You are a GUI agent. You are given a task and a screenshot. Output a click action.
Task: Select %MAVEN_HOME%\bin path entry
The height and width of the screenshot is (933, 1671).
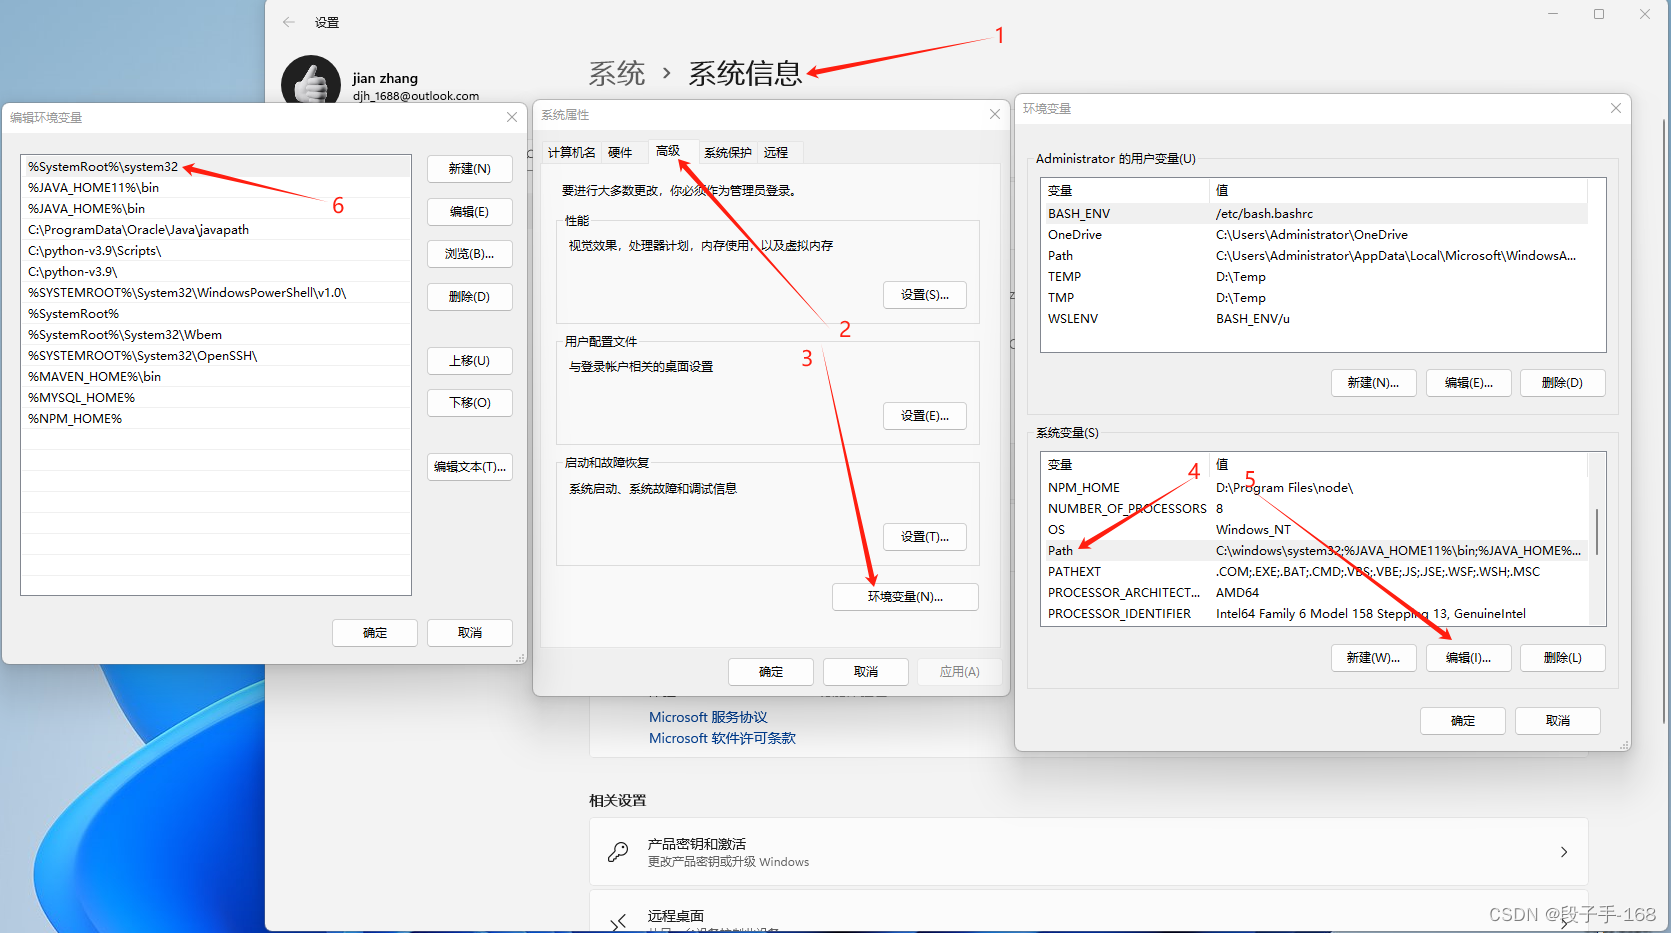click(216, 377)
